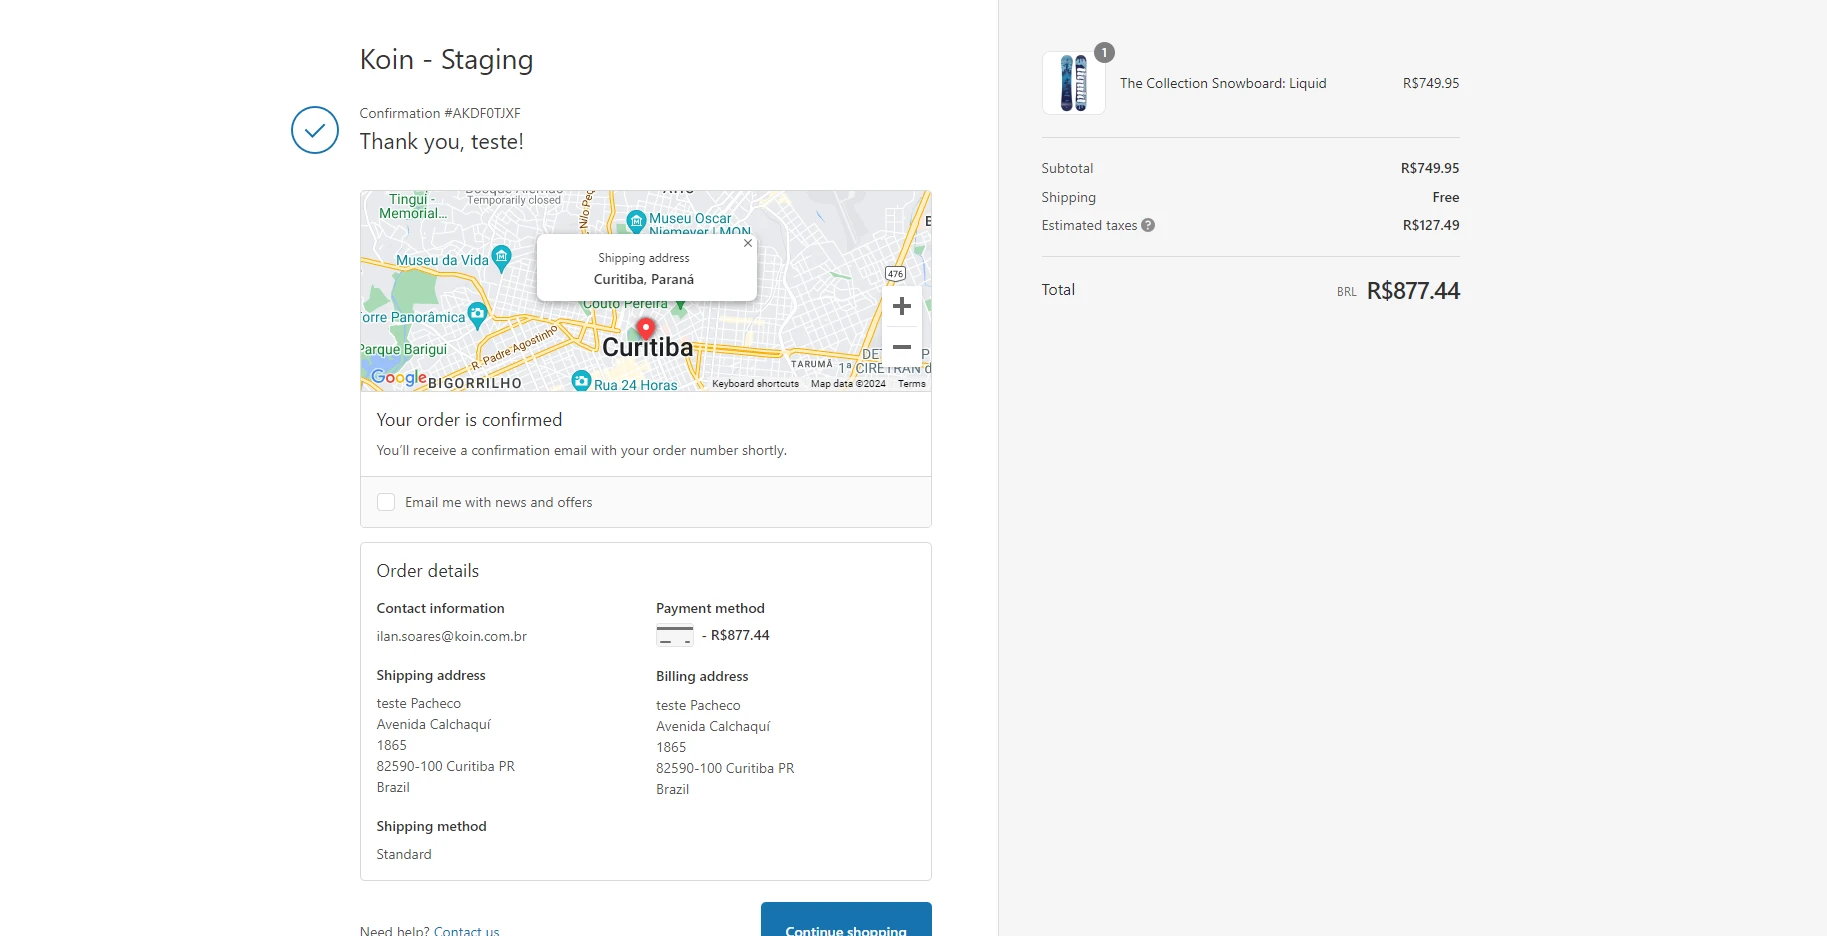The width and height of the screenshot is (1827, 936).
Task: Open the Contact us link
Action: tap(466, 930)
